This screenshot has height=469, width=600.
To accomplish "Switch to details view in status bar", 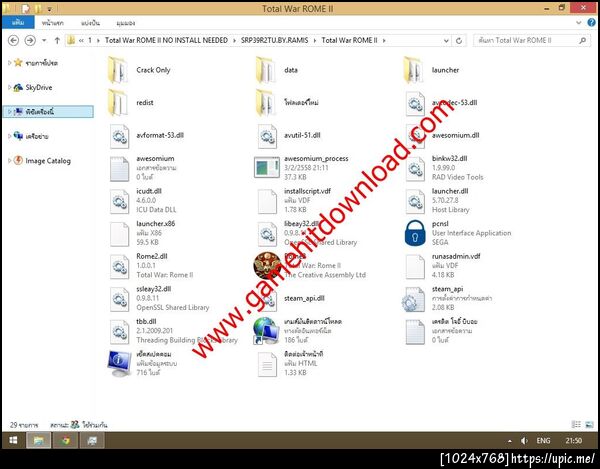I will [x=576, y=425].
